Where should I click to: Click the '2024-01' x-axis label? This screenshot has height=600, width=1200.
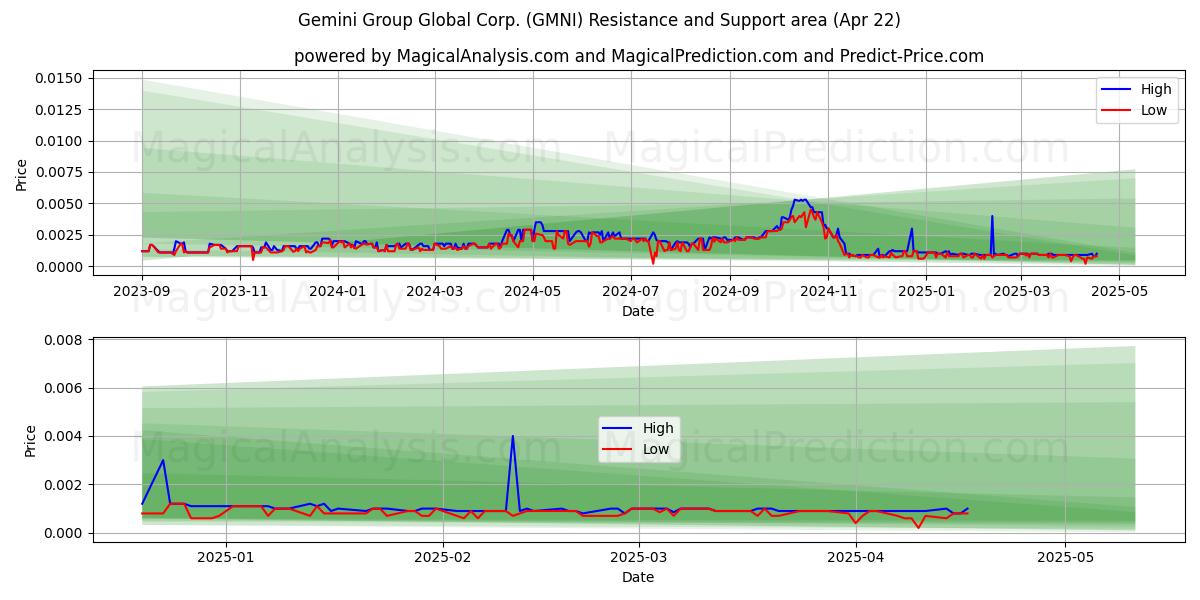(x=338, y=291)
